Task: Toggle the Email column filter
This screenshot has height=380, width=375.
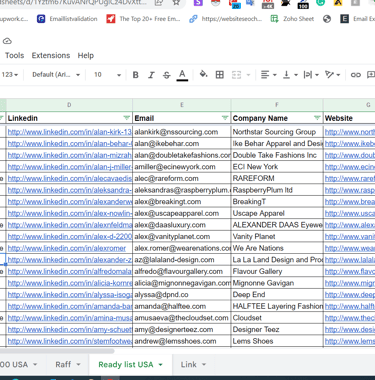Action: click(225, 118)
